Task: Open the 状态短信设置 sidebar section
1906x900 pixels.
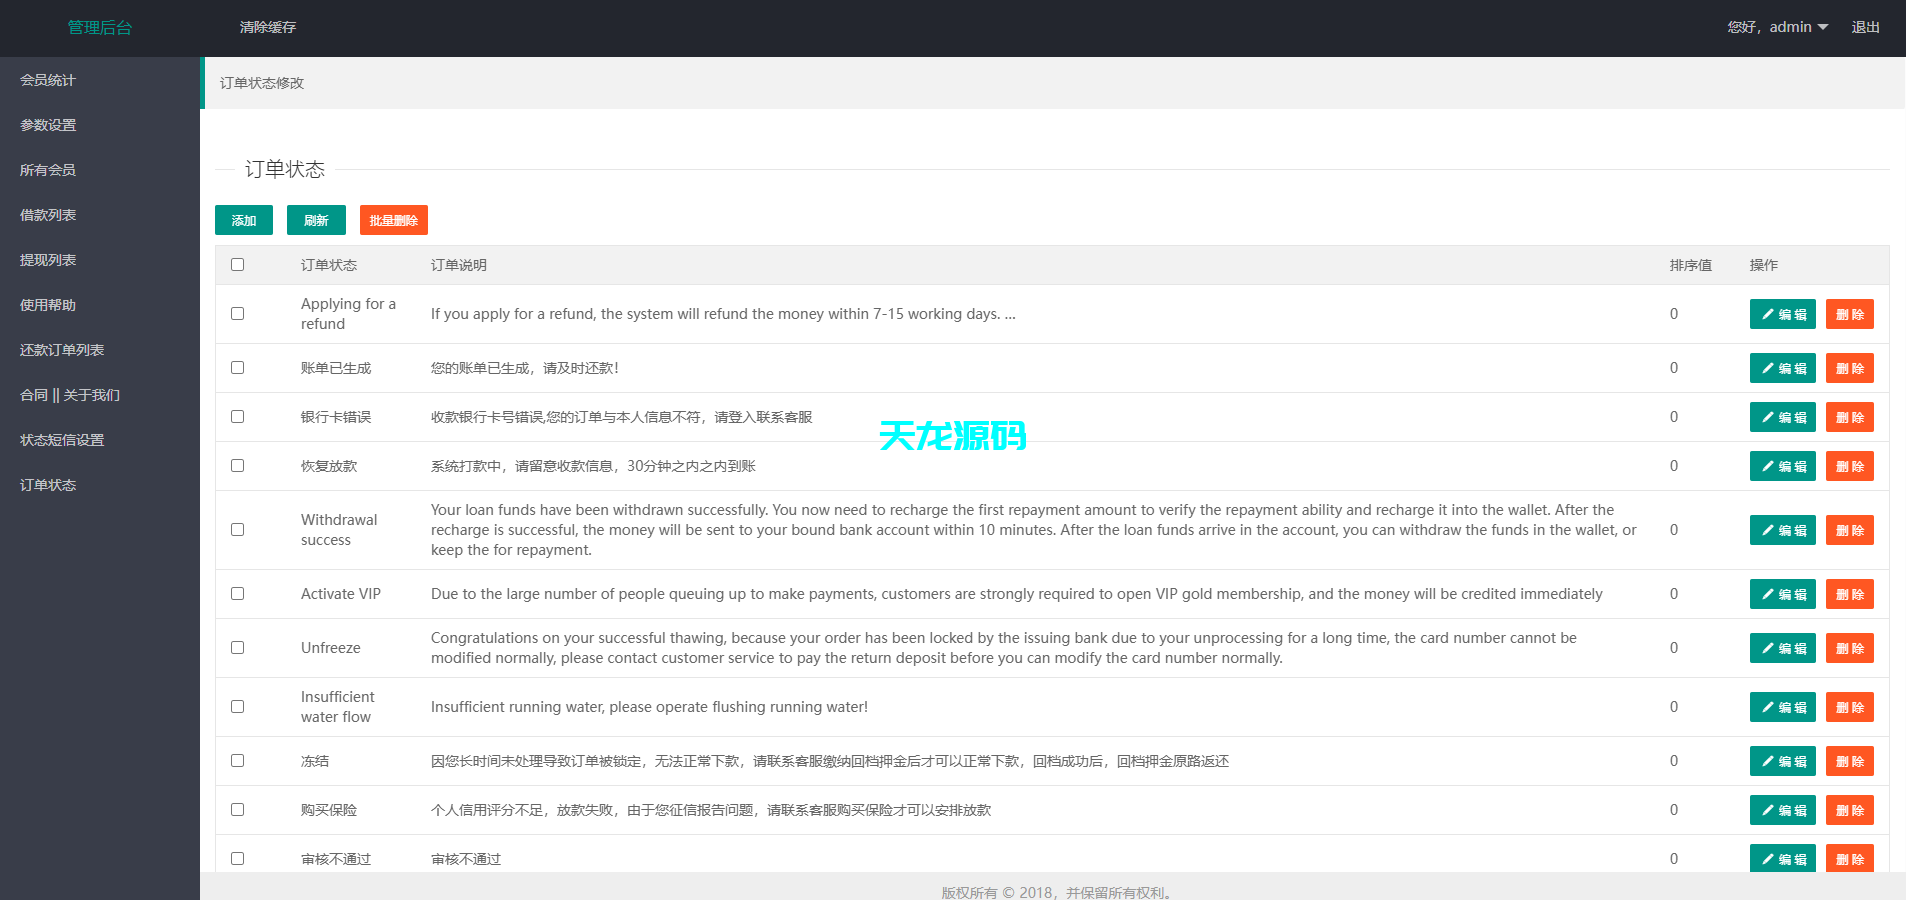Action: coord(59,439)
